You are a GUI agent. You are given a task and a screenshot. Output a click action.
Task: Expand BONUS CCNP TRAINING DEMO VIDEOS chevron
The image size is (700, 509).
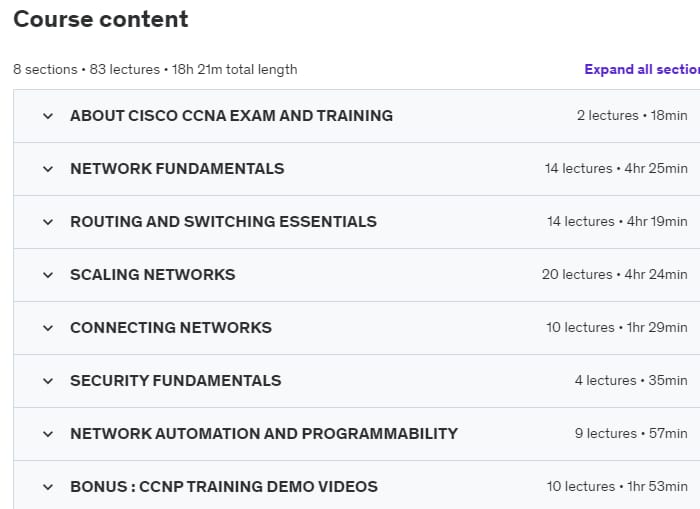tap(48, 487)
